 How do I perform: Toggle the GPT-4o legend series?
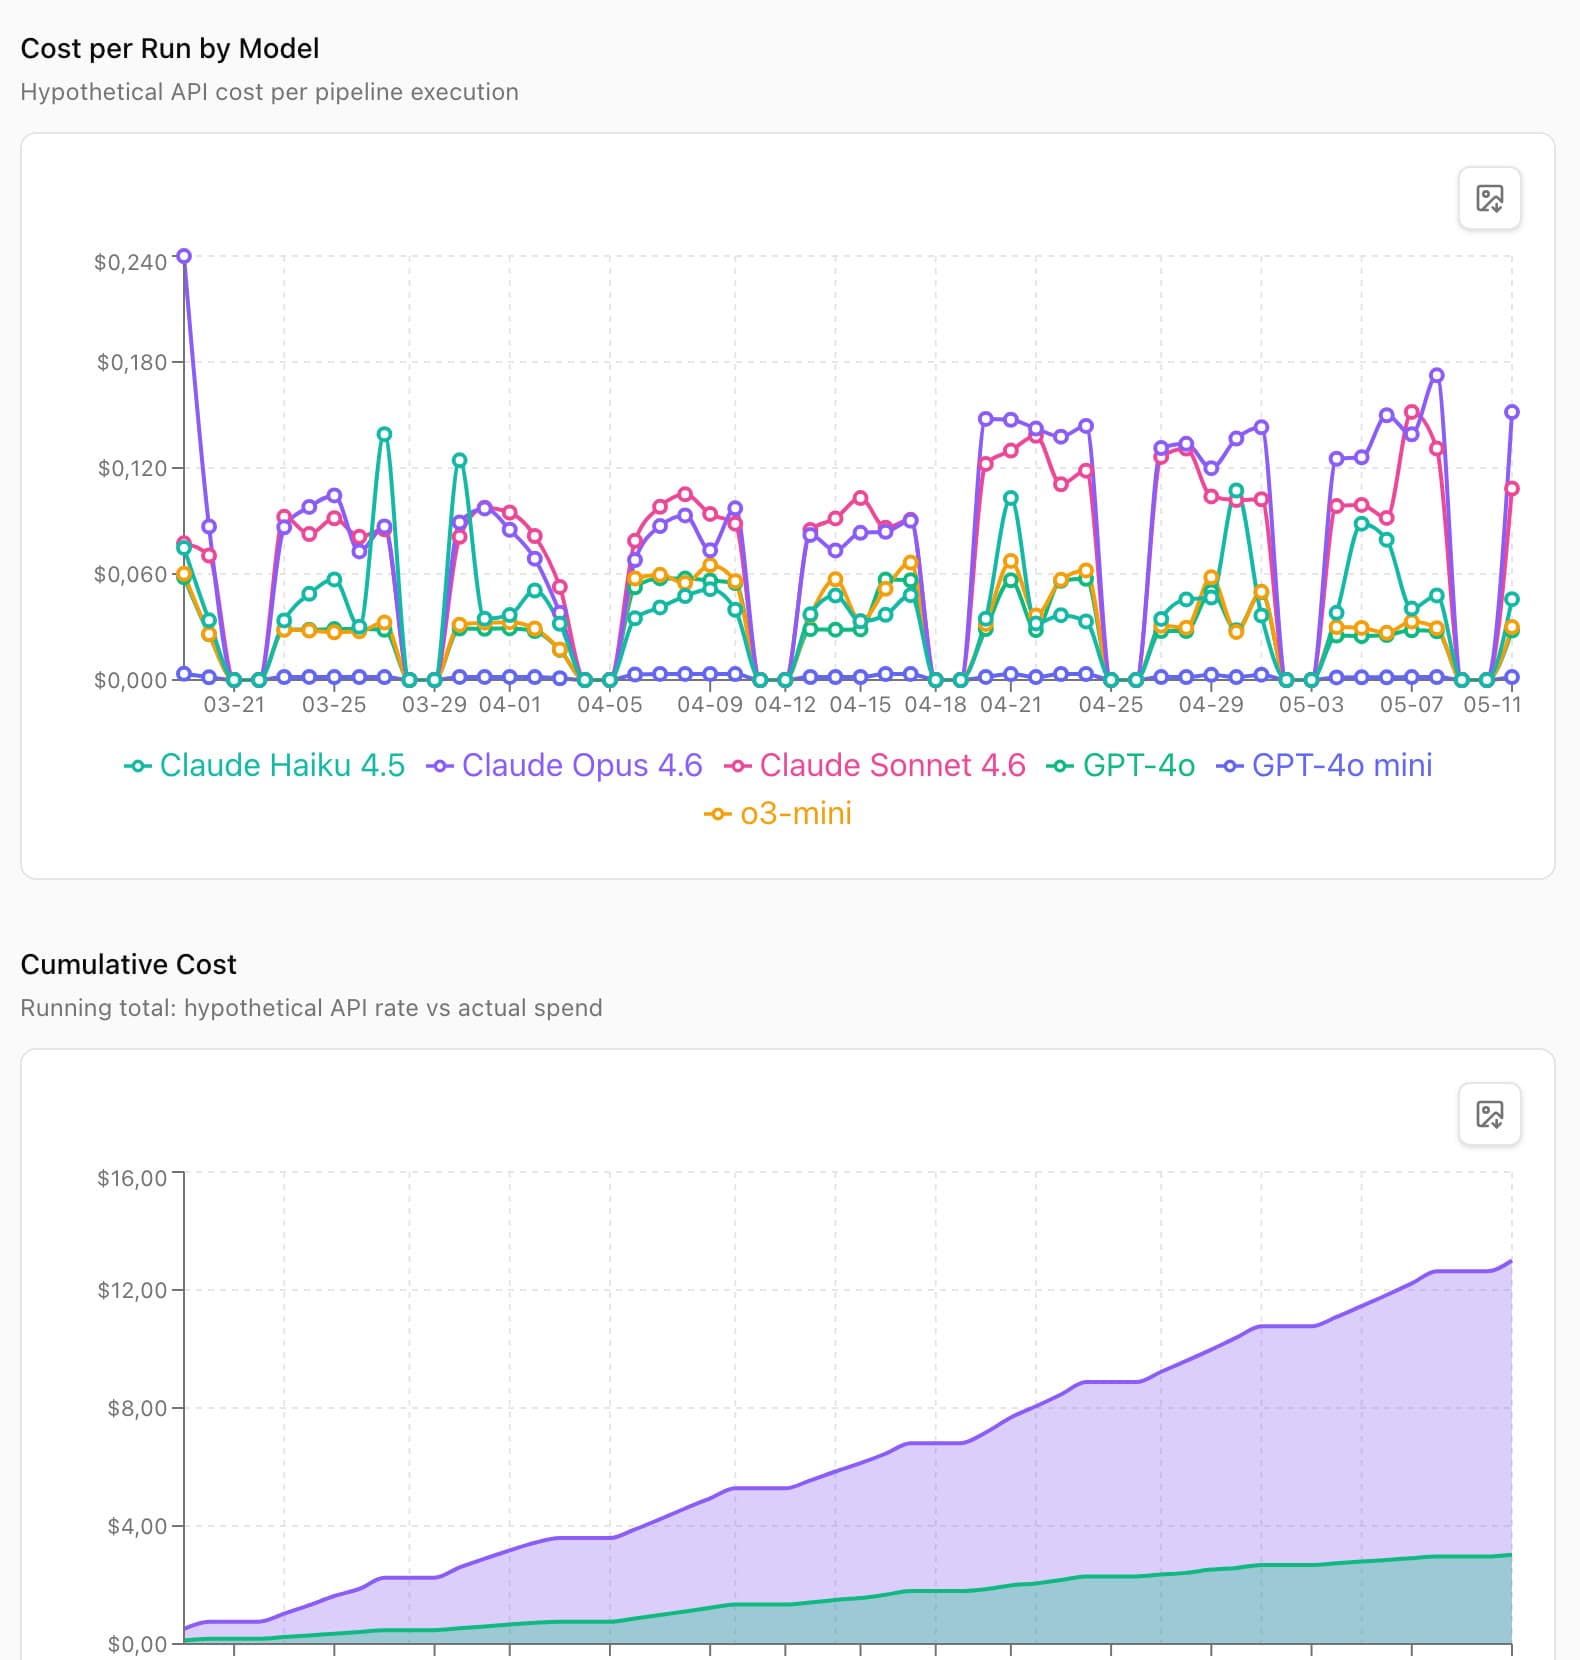[1120, 766]
